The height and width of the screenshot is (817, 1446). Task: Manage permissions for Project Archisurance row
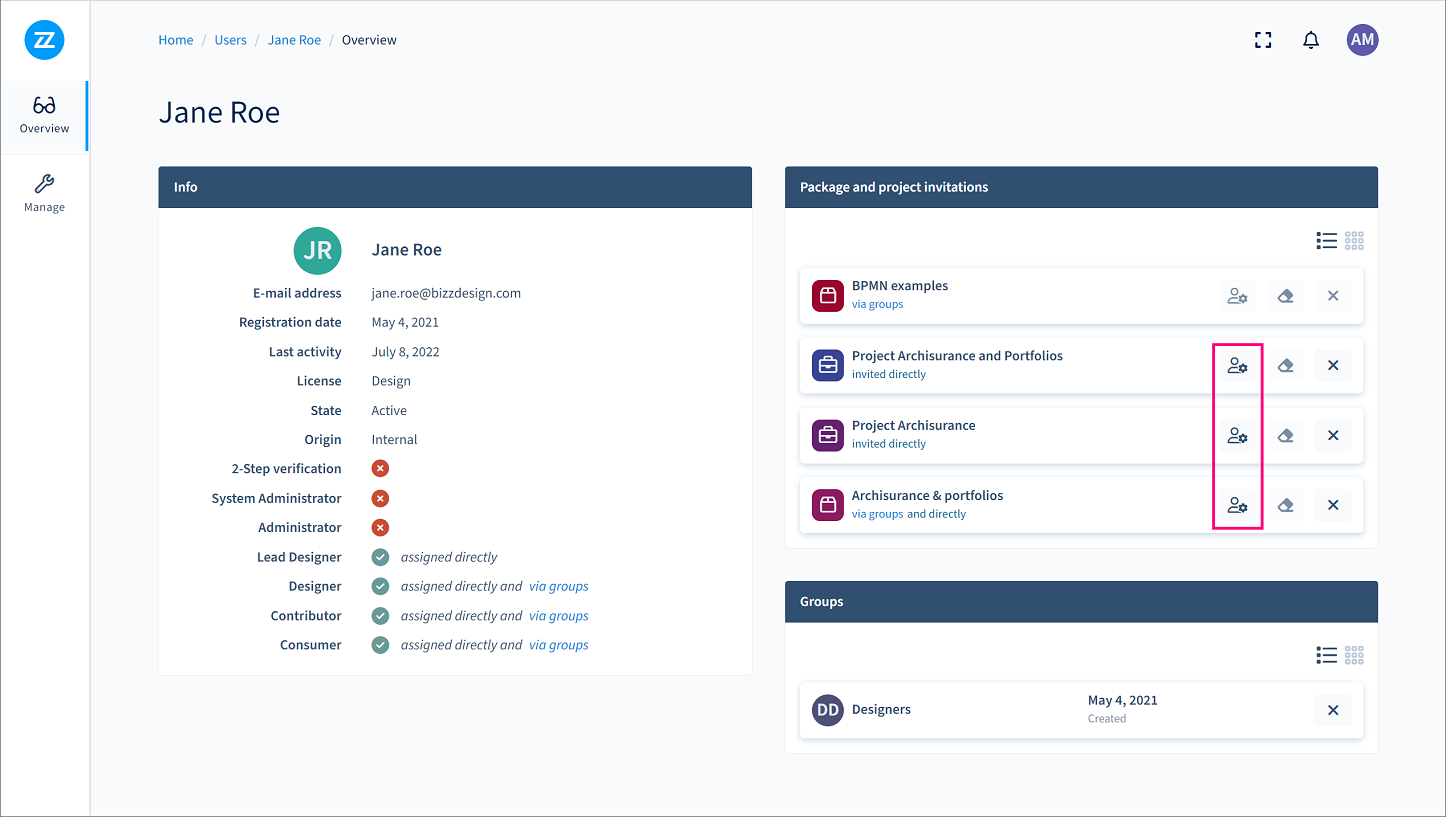tap(1237, 436)
